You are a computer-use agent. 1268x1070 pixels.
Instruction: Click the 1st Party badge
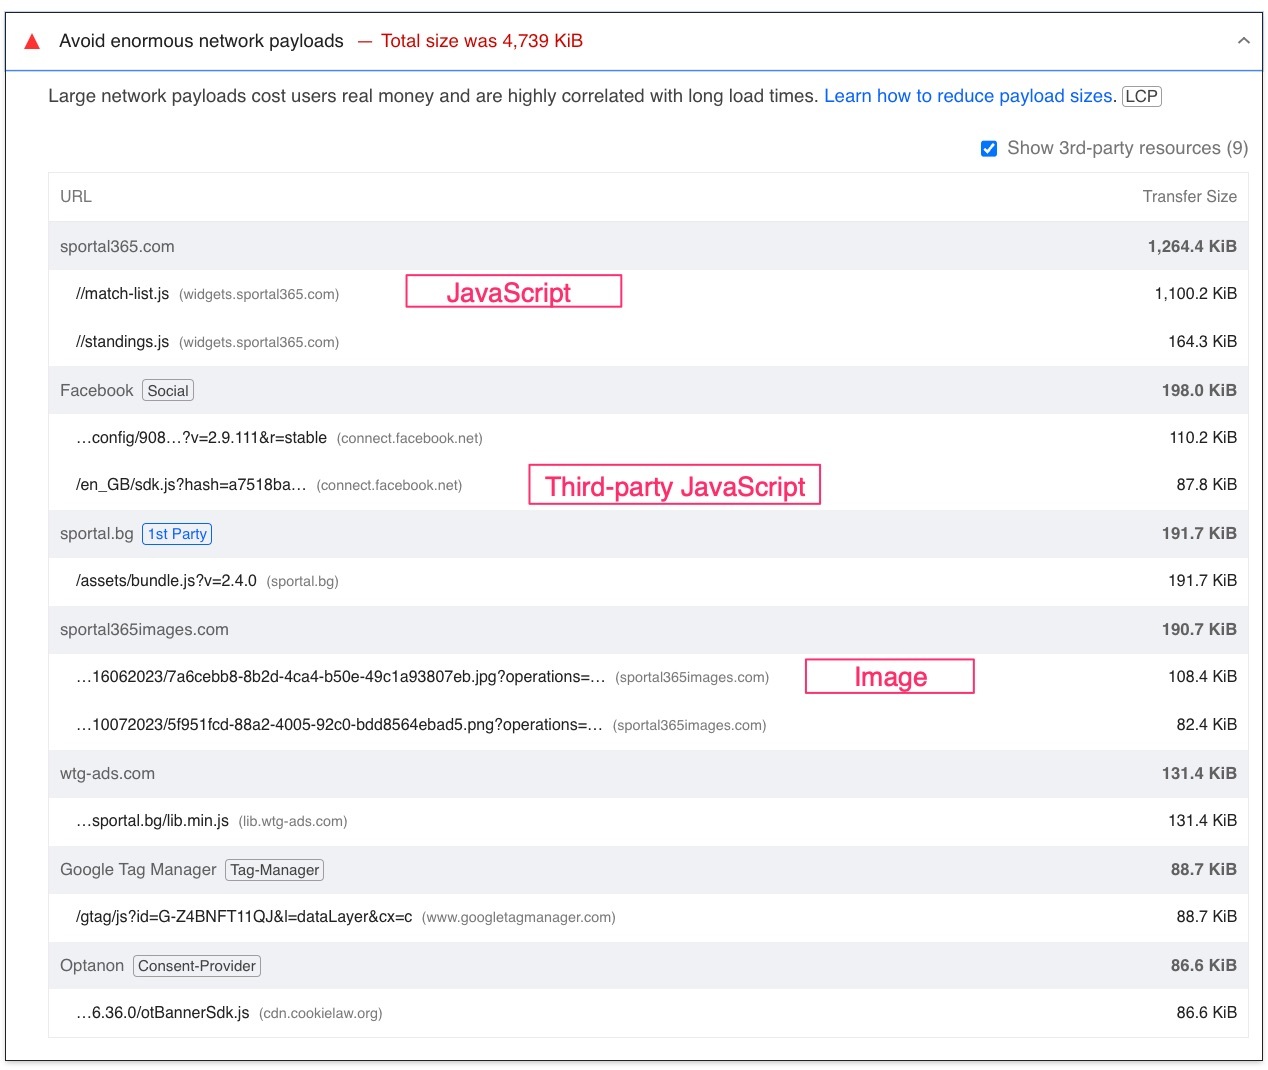coord(177,534)
